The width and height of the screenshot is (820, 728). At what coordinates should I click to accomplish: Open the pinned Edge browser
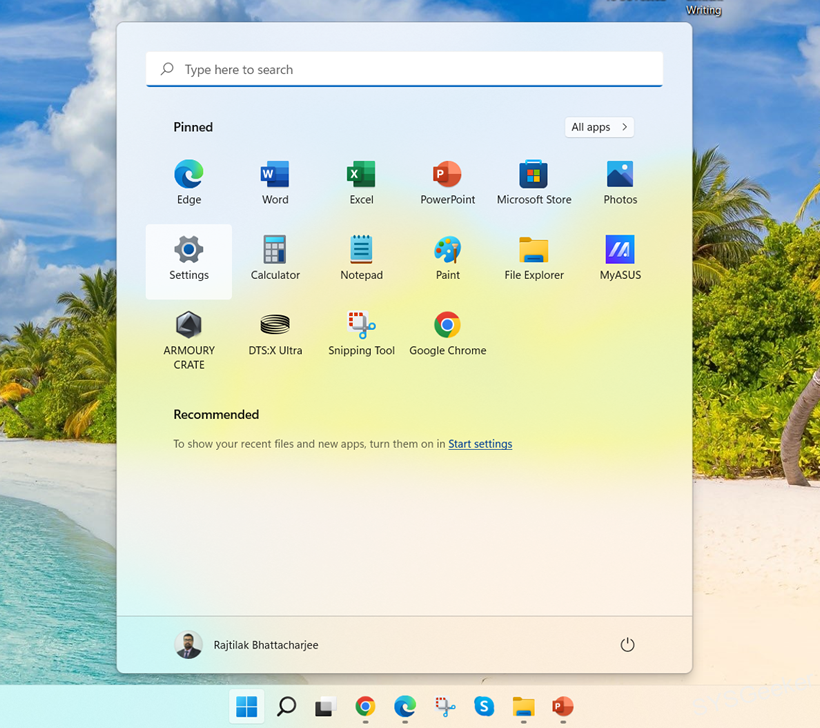[189, 183]
